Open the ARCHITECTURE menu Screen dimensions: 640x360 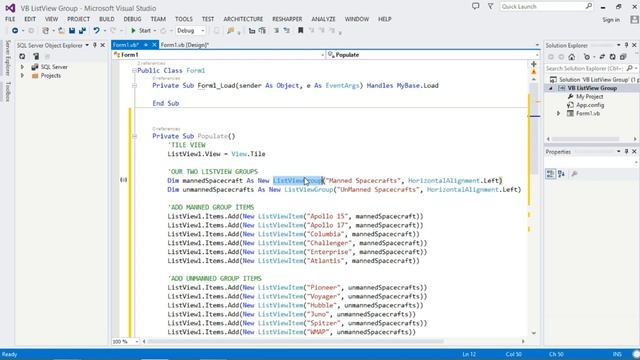243,19
